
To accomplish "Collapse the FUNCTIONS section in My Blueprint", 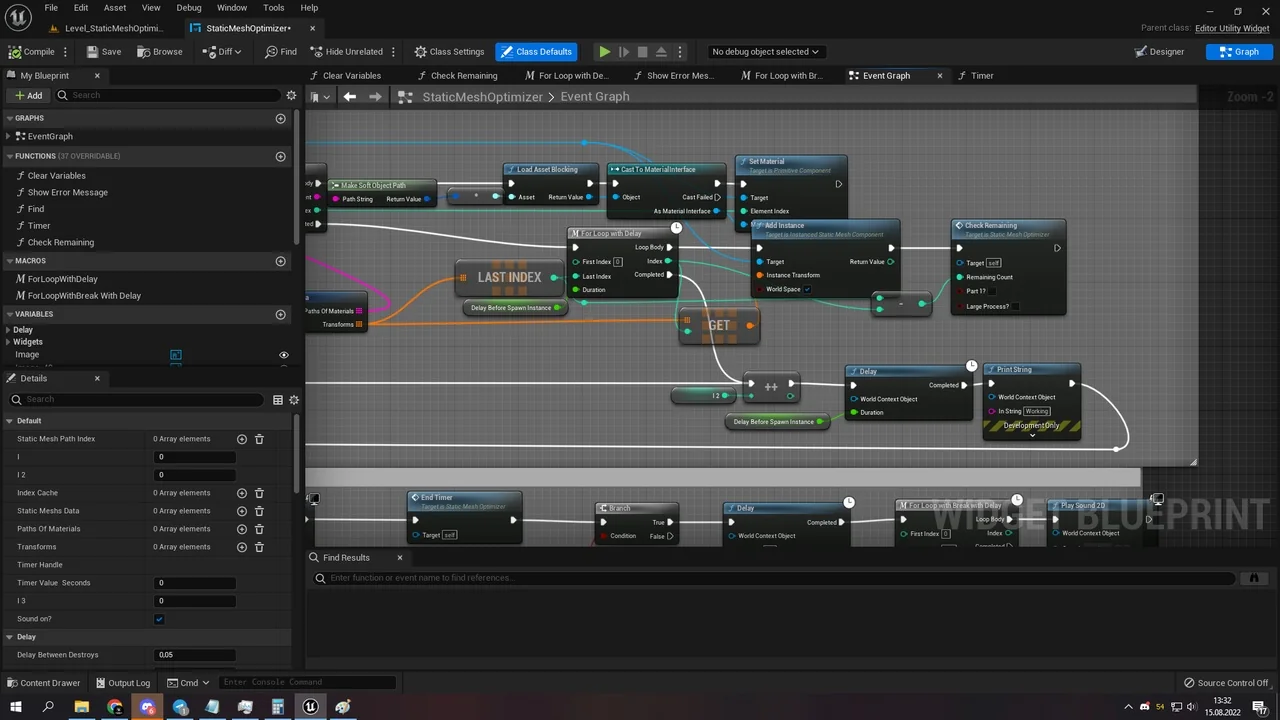I will (x=8, y=155).
